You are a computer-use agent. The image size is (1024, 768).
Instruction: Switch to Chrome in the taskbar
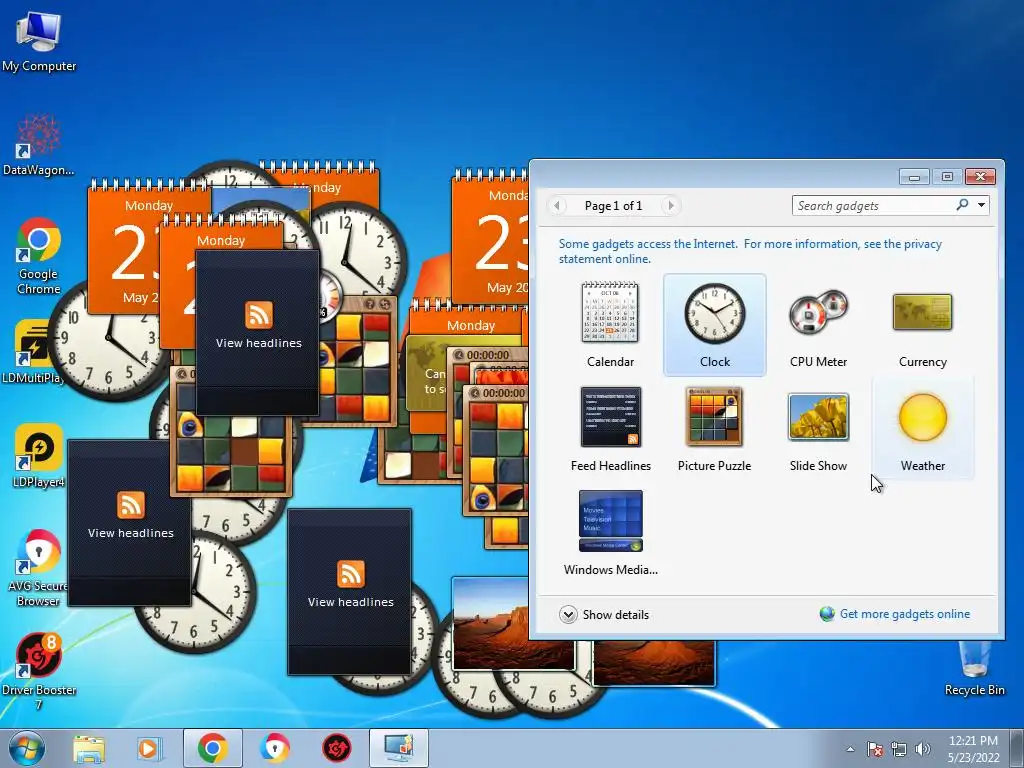213,748
